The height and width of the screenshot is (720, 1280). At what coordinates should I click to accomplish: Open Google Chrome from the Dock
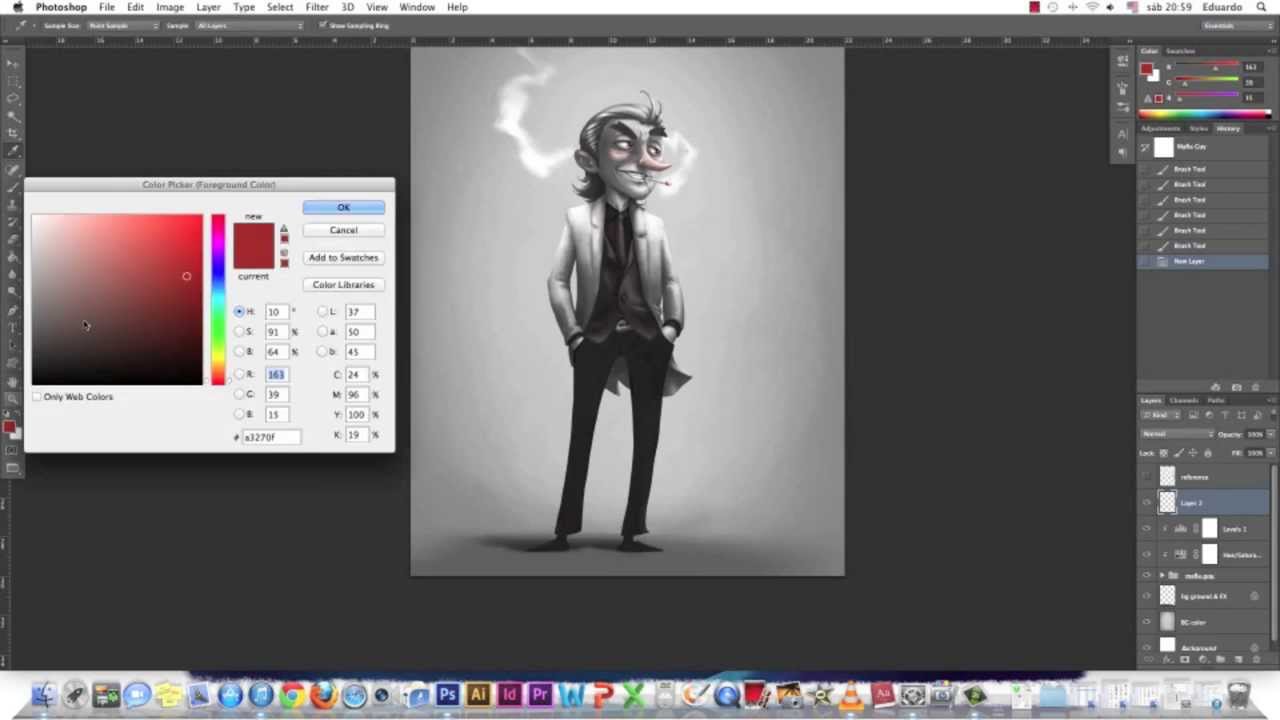[x=292, y=694]
